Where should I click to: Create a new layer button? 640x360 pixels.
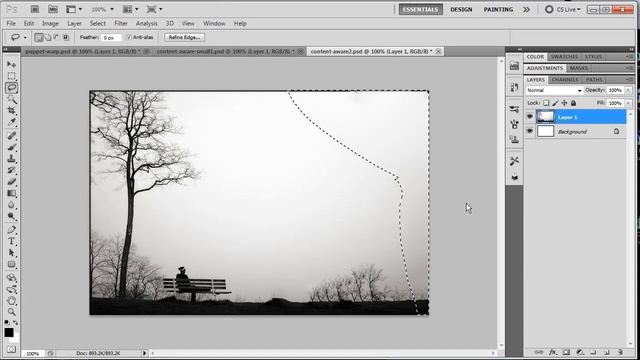(606, 352)
